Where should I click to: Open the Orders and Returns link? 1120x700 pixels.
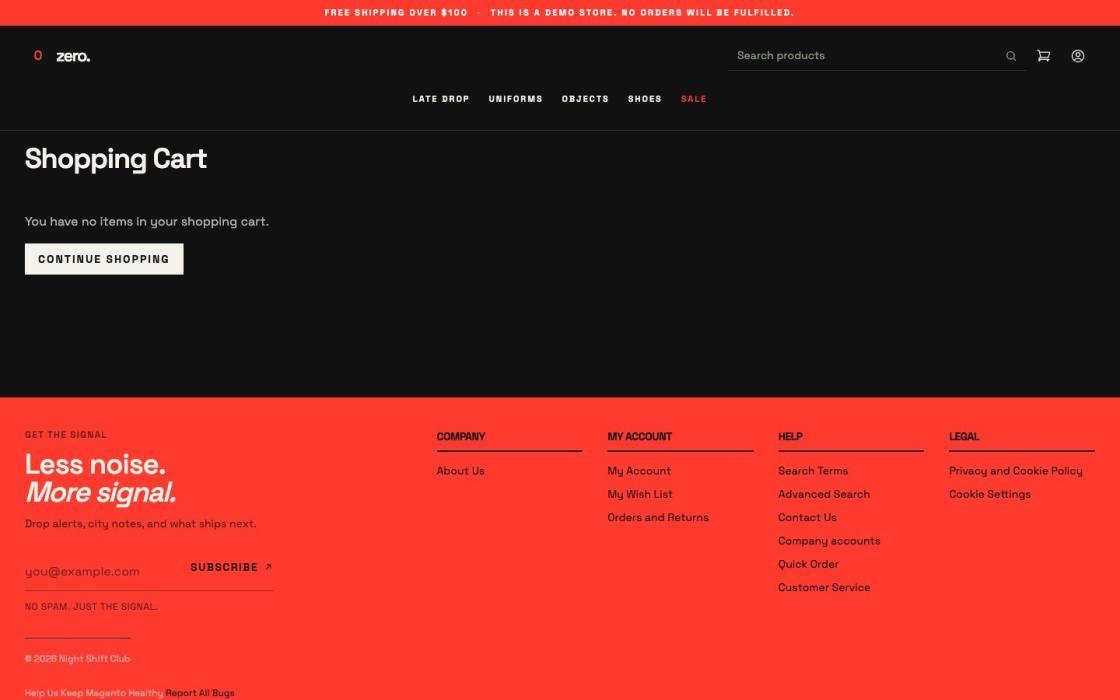pos(658,517)
